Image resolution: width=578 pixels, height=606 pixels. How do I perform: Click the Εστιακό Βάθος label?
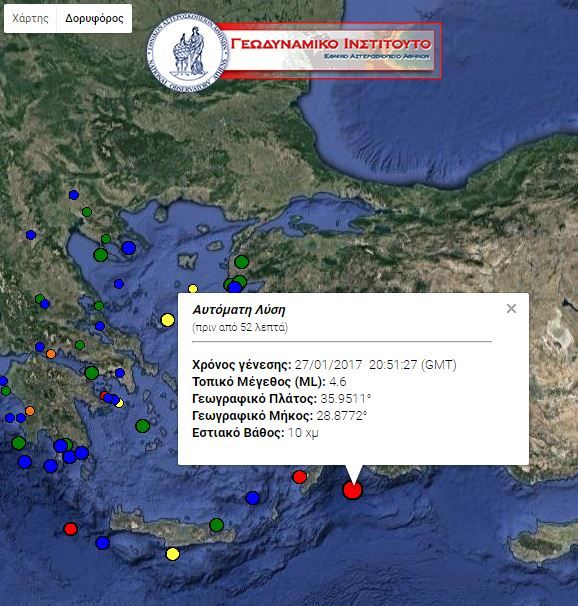pyautogui.click(x=238, y=432)
